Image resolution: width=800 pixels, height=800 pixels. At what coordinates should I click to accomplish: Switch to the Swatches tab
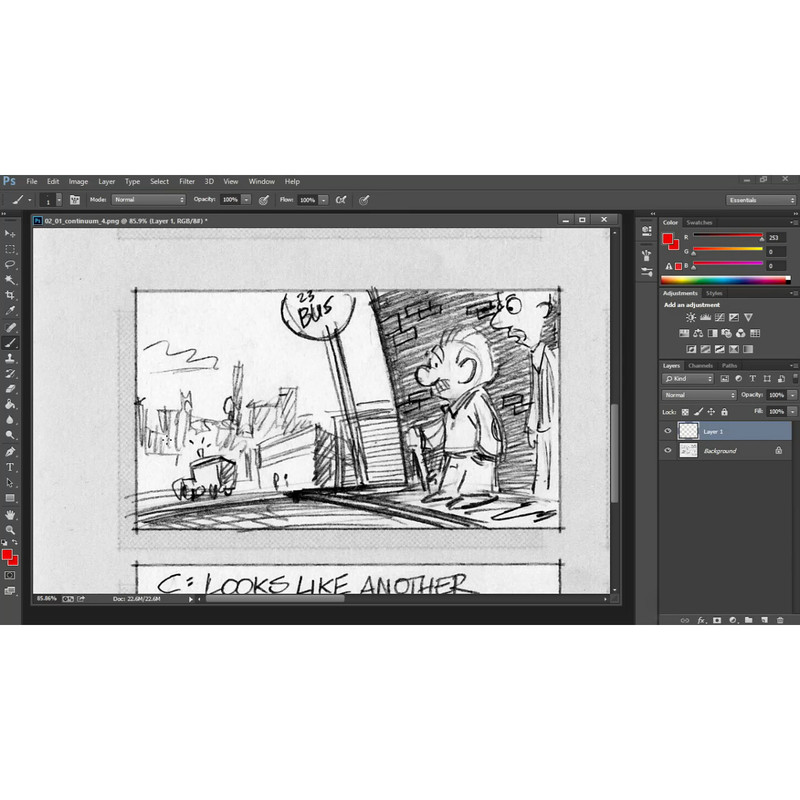pyautogui.click(x=699, y=222)
